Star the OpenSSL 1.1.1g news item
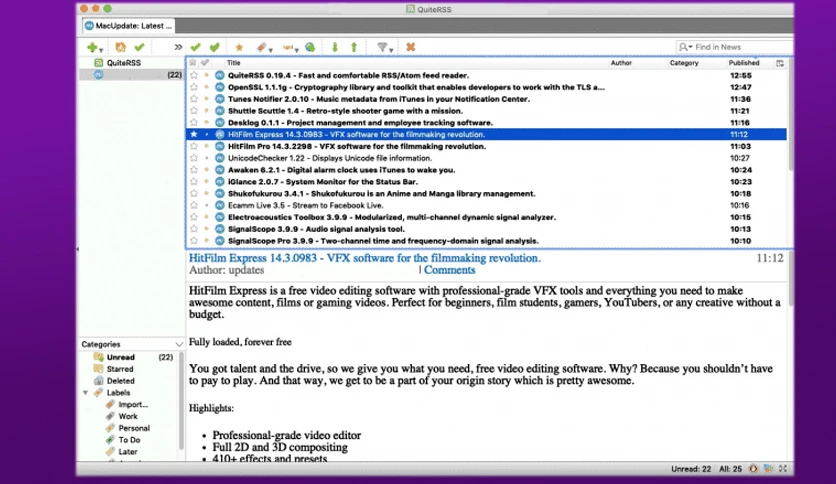The image size is (836, 484). coord(194,87)
